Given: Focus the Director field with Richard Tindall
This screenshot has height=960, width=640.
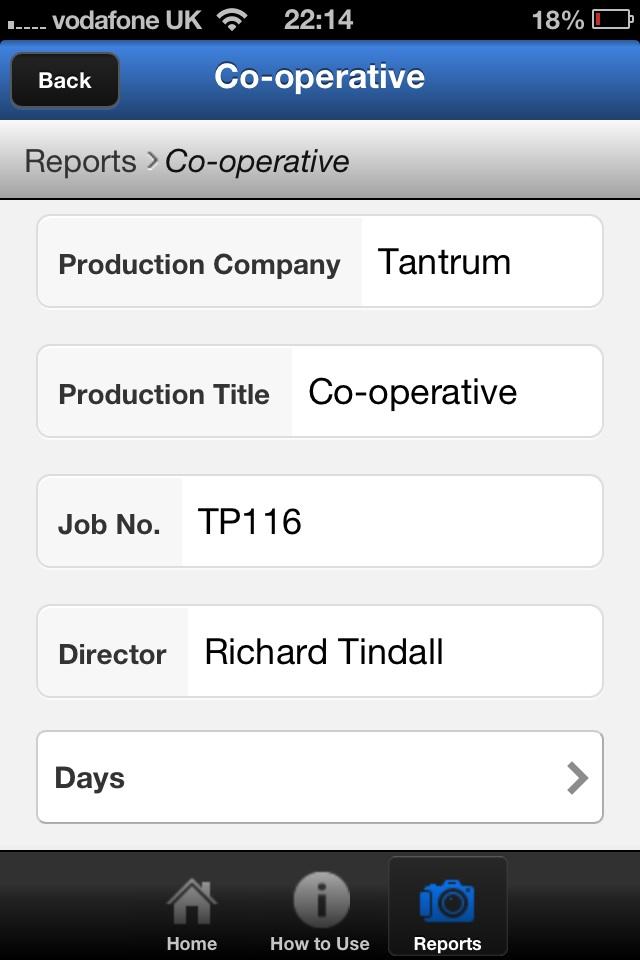Looking at the screenshot, I should (x=395, y=651).
